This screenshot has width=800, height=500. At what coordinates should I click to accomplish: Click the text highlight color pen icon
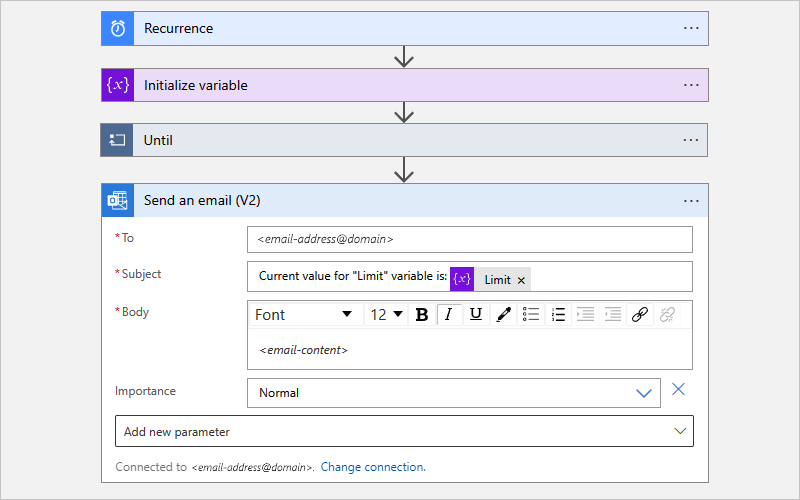503,314
